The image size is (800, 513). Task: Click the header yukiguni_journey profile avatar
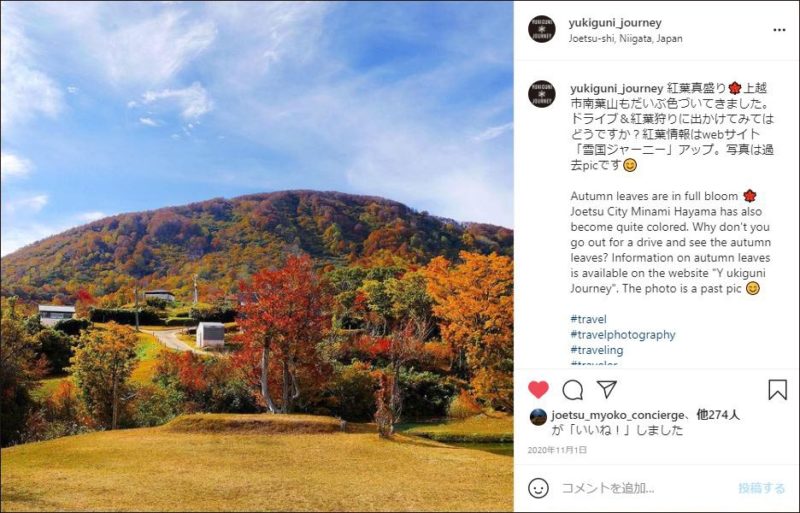541,29
